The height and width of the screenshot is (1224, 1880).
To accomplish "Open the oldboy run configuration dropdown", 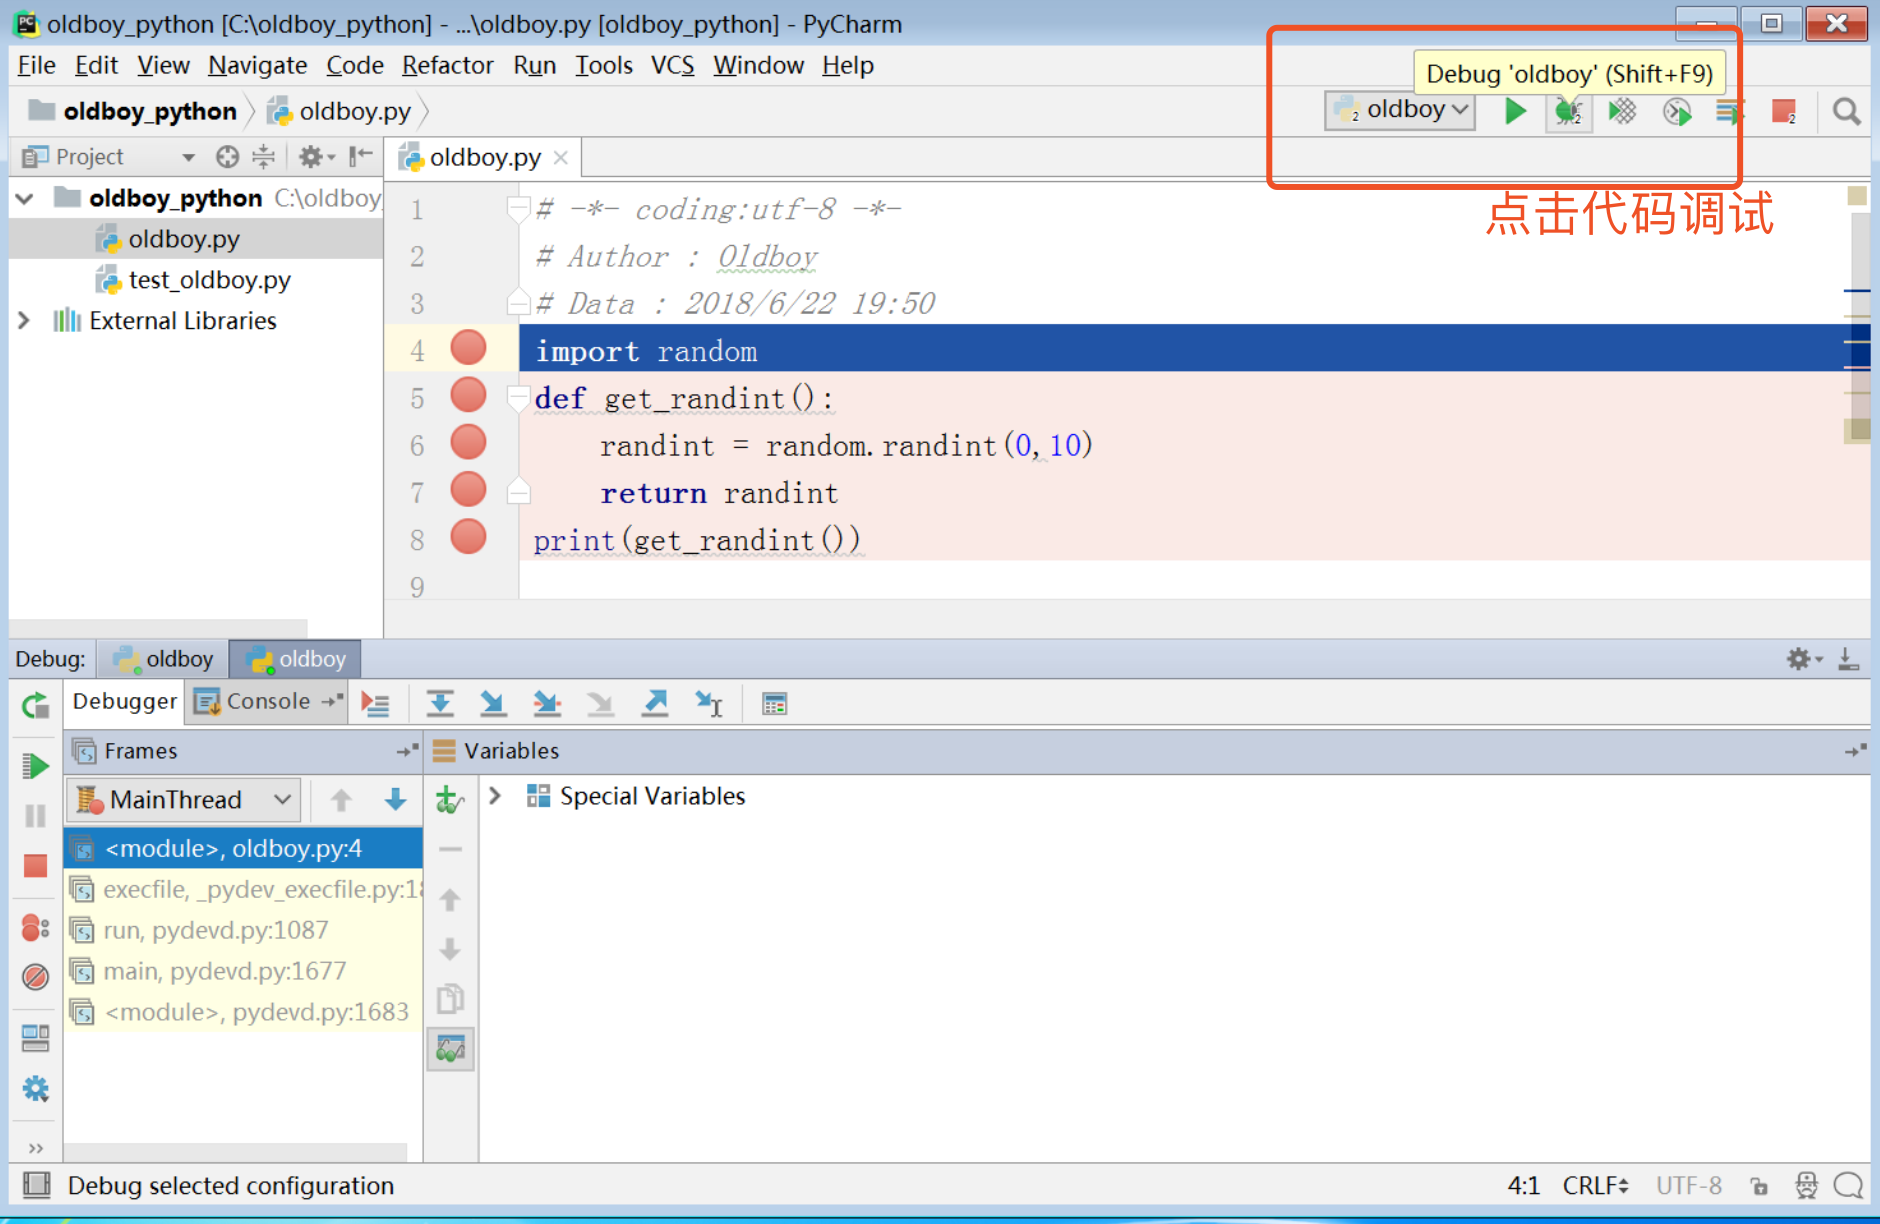I will pos(1400,110).
